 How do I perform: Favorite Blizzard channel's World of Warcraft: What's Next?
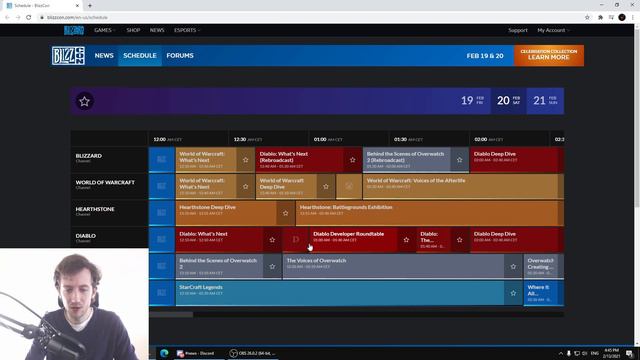click(x=245, y=160)
